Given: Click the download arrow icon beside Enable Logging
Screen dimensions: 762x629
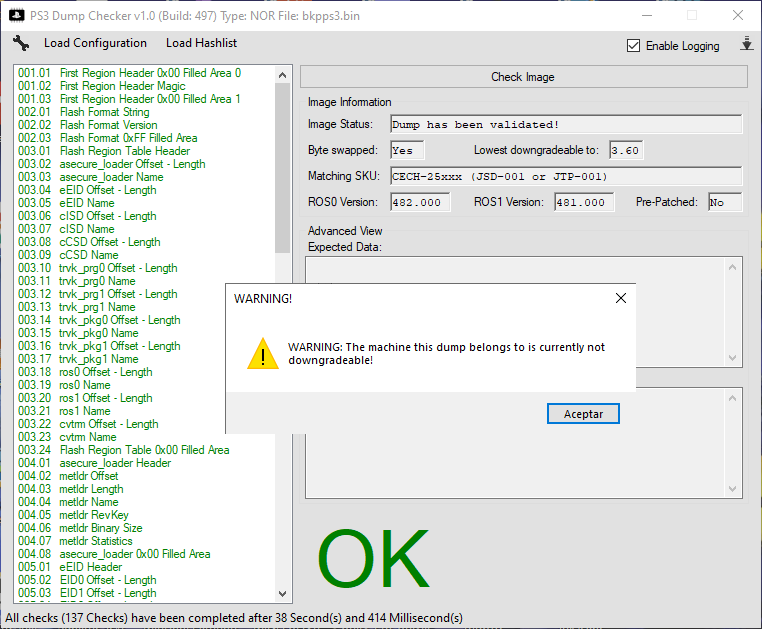Looking at the screenshot, I should point(746,44).
